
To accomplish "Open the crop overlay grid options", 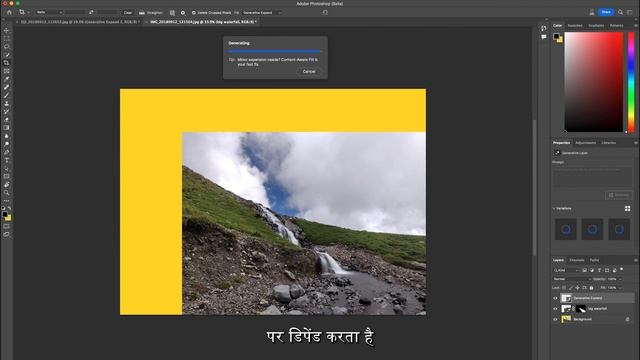I will point(172,13).
